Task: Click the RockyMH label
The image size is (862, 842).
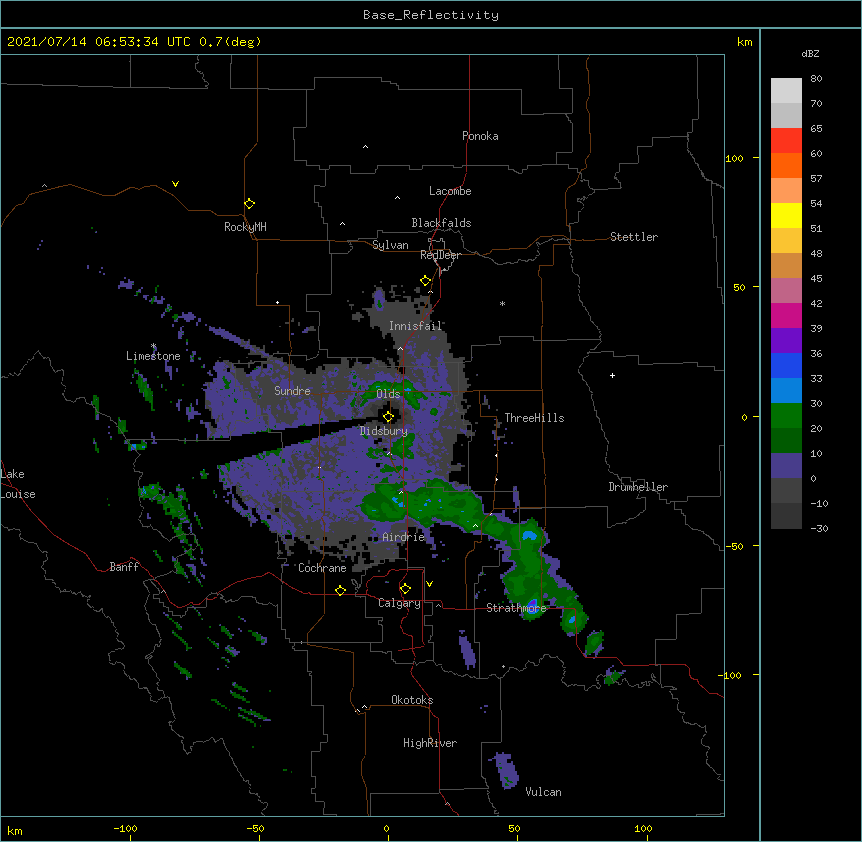Action: coord(245,227)
